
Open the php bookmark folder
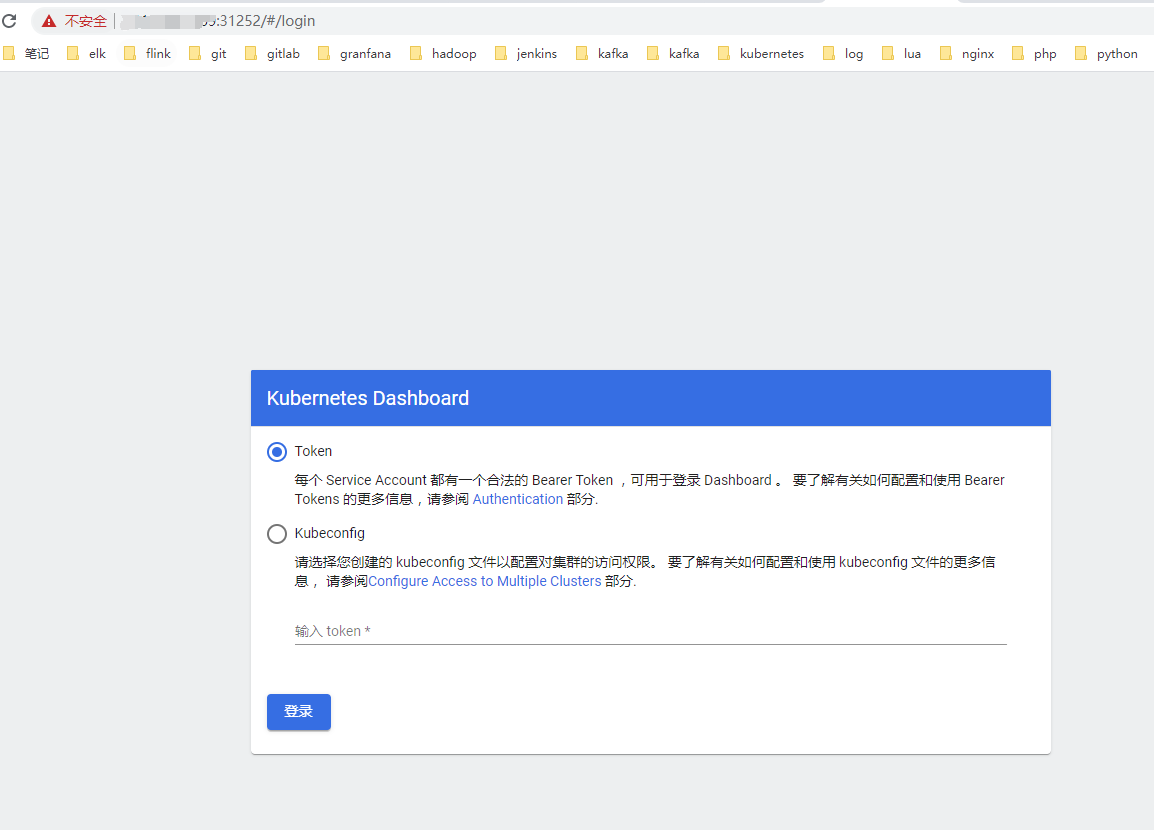coord(1034,53)
